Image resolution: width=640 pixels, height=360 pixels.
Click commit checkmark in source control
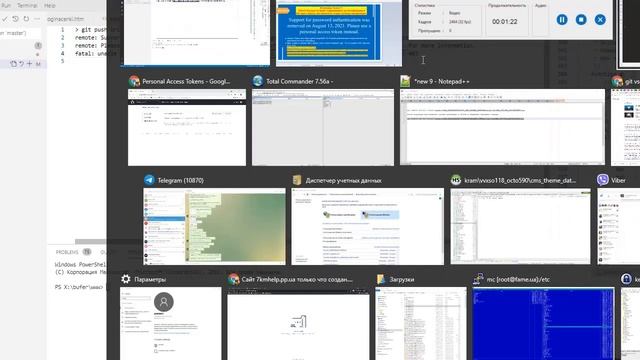click(x=5, y=19)
